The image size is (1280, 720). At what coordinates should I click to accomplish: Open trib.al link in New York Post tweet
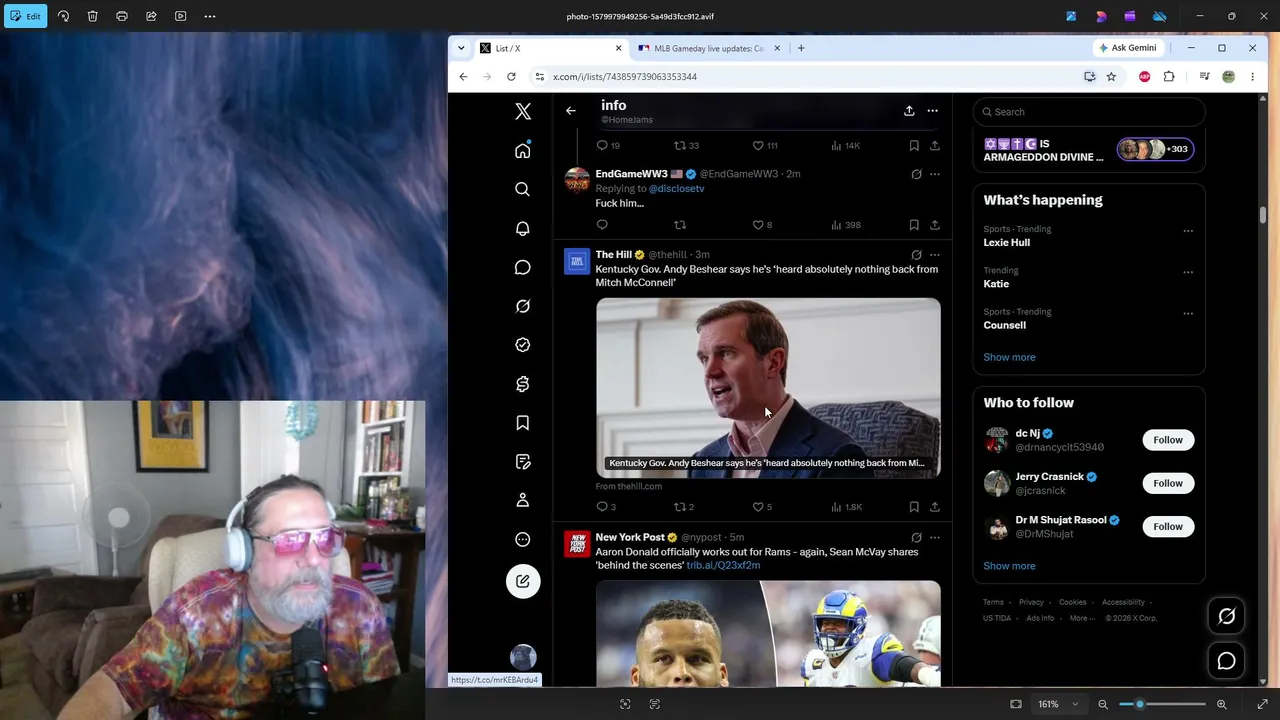coord(723,566)
